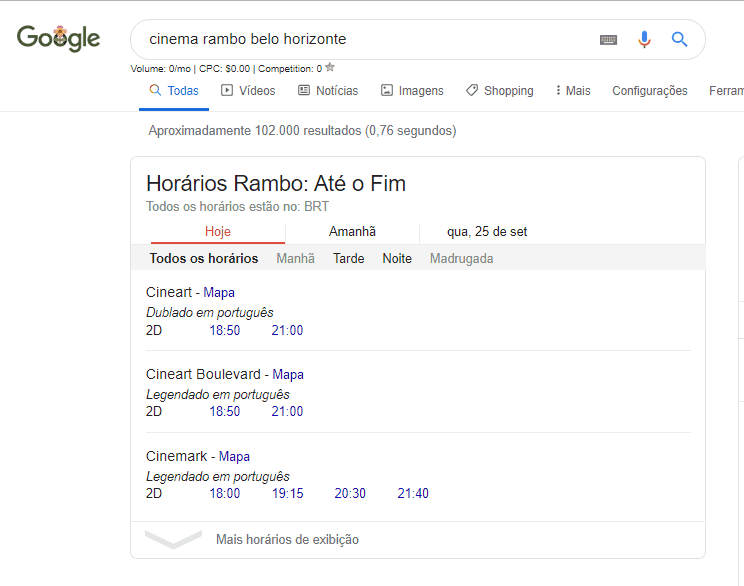Filter showtimes by Madrugada
Screen dimensions: 744x586
coord(461,258)
